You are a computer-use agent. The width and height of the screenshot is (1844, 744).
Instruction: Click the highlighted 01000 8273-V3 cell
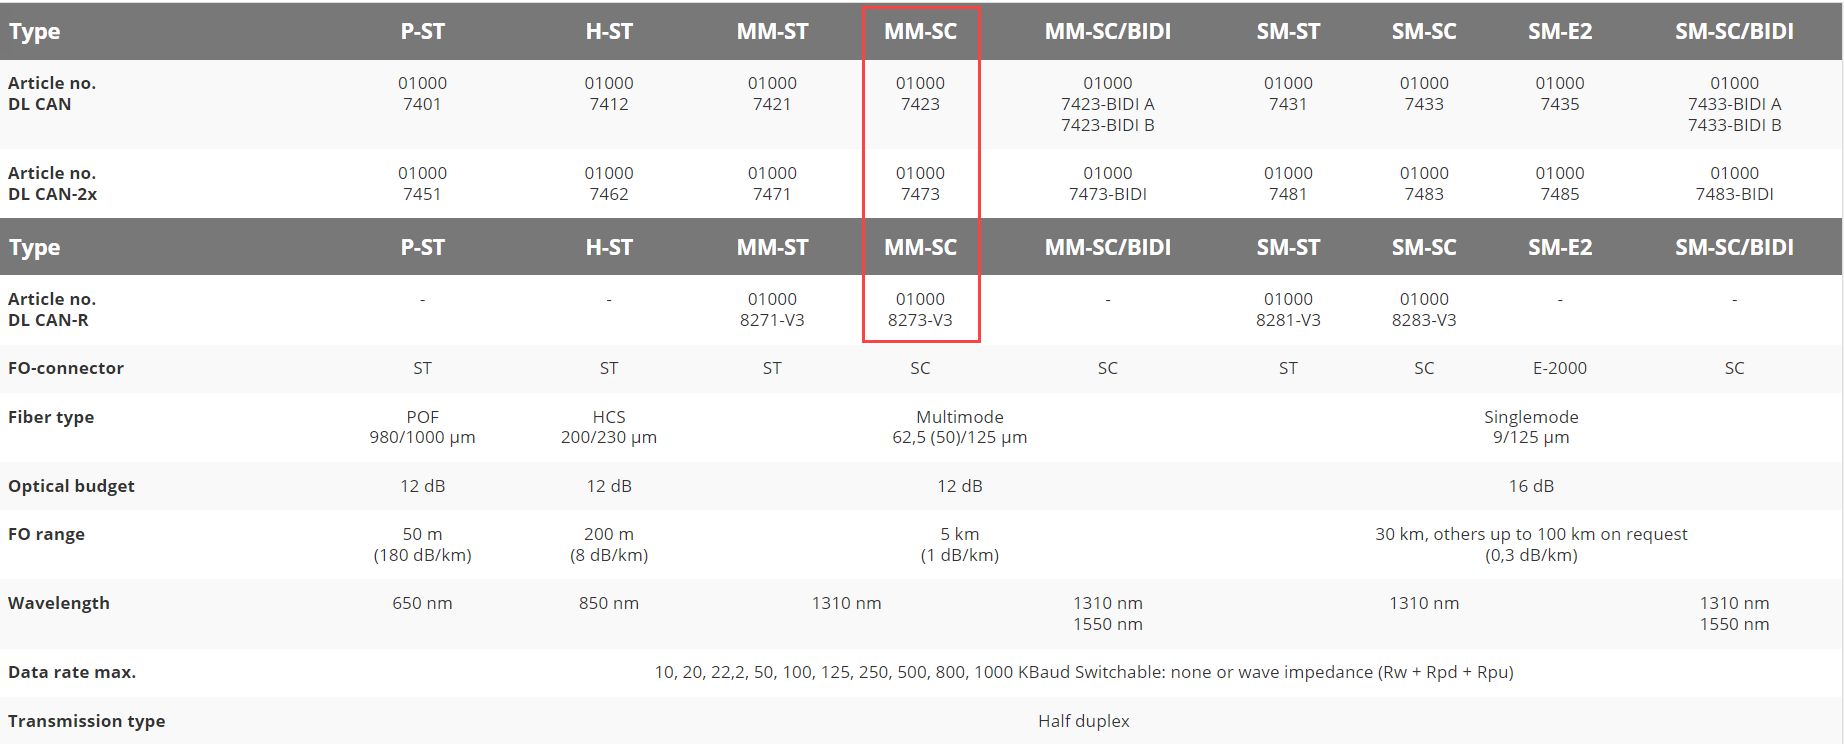click(920, 310)
